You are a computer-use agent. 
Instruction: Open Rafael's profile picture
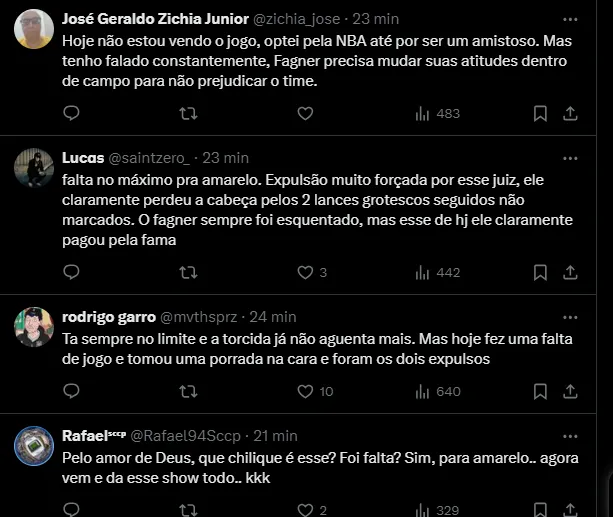click(x=34, y=446)
